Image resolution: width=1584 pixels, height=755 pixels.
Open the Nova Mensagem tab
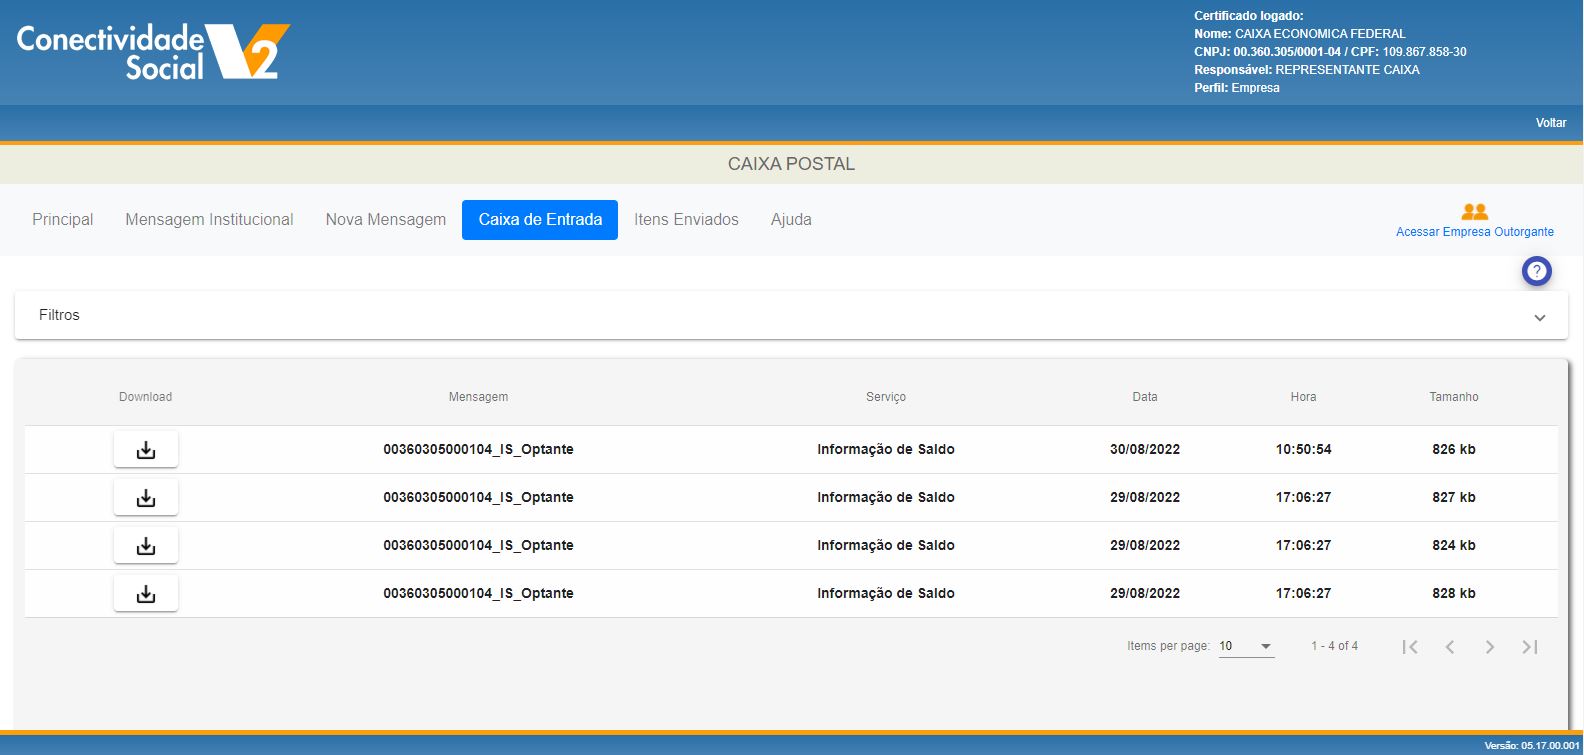(x=386, y=220)
